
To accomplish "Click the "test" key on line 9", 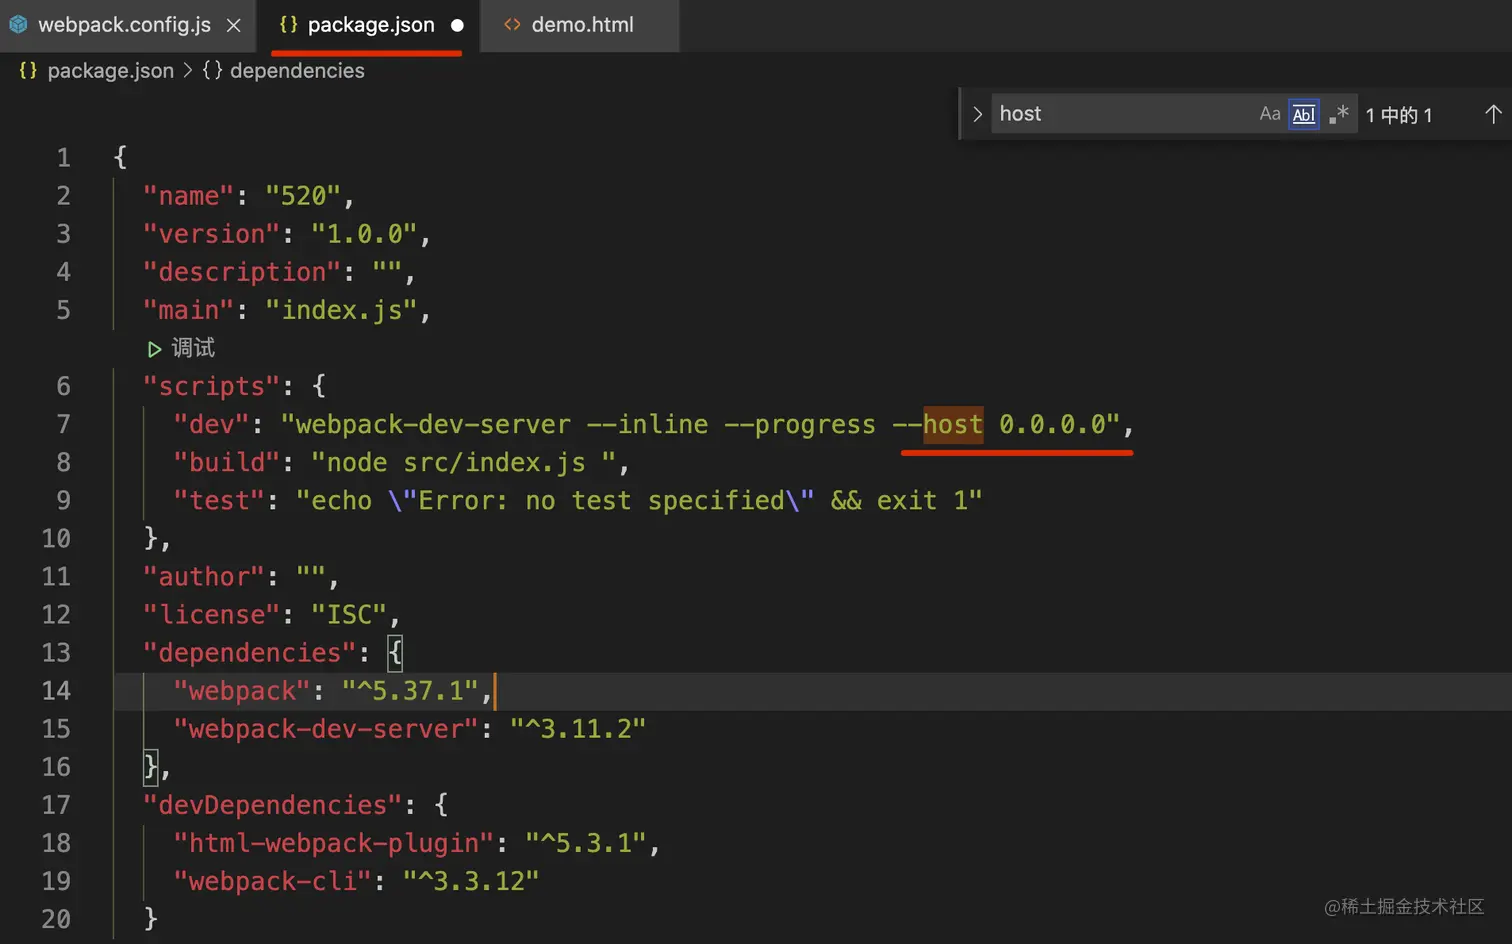I will click(x=219, y=500).
